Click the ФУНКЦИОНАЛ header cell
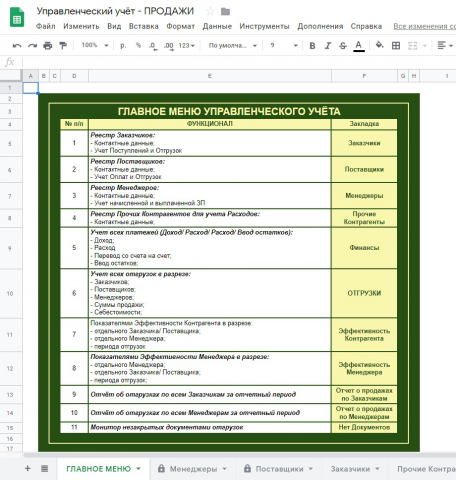 tap(210, 124)
